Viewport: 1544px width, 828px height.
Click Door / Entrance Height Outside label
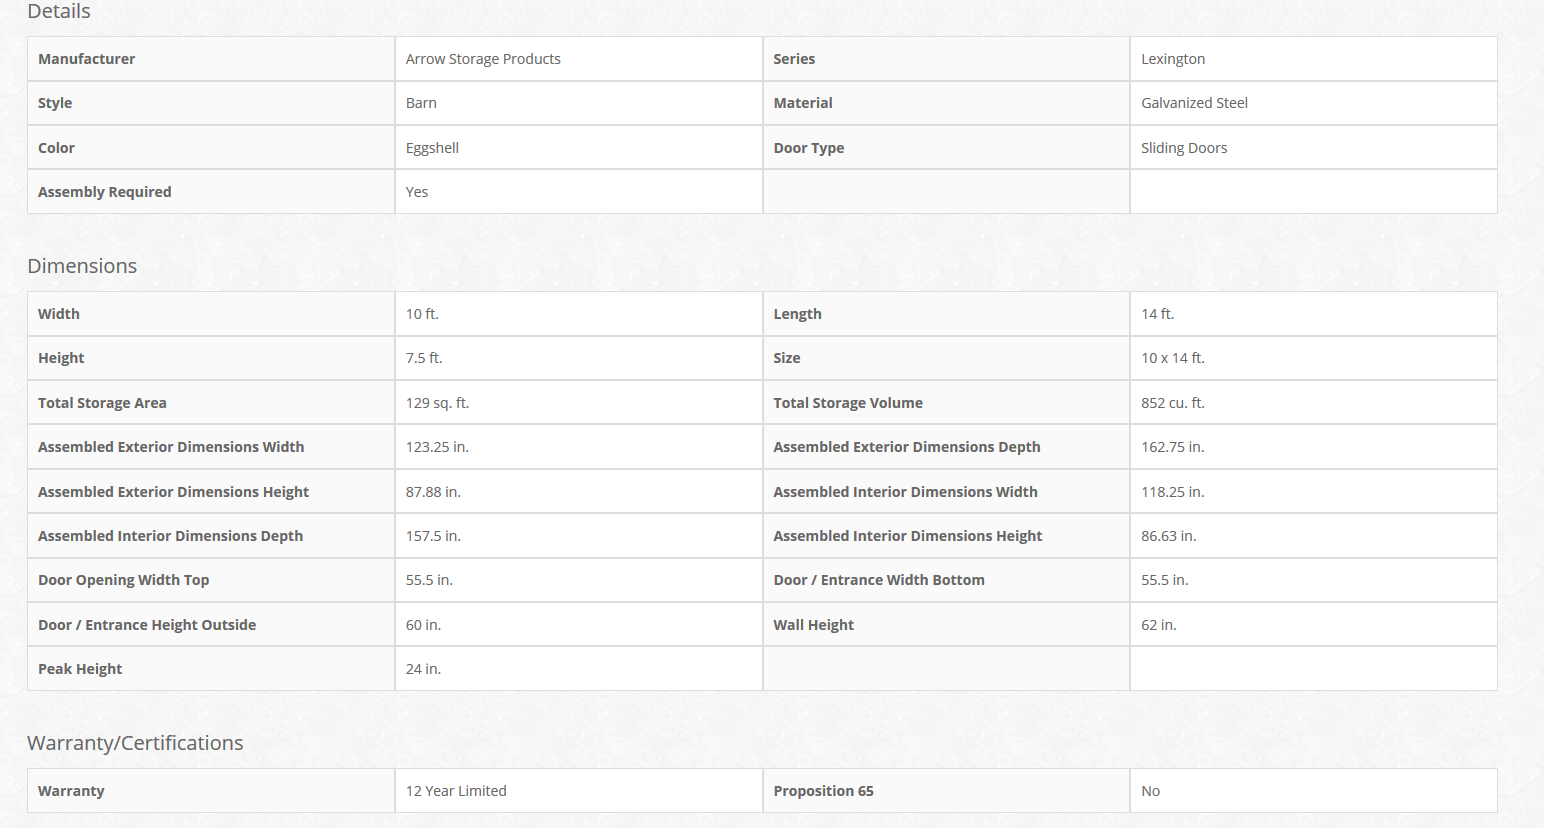point(147,625)
